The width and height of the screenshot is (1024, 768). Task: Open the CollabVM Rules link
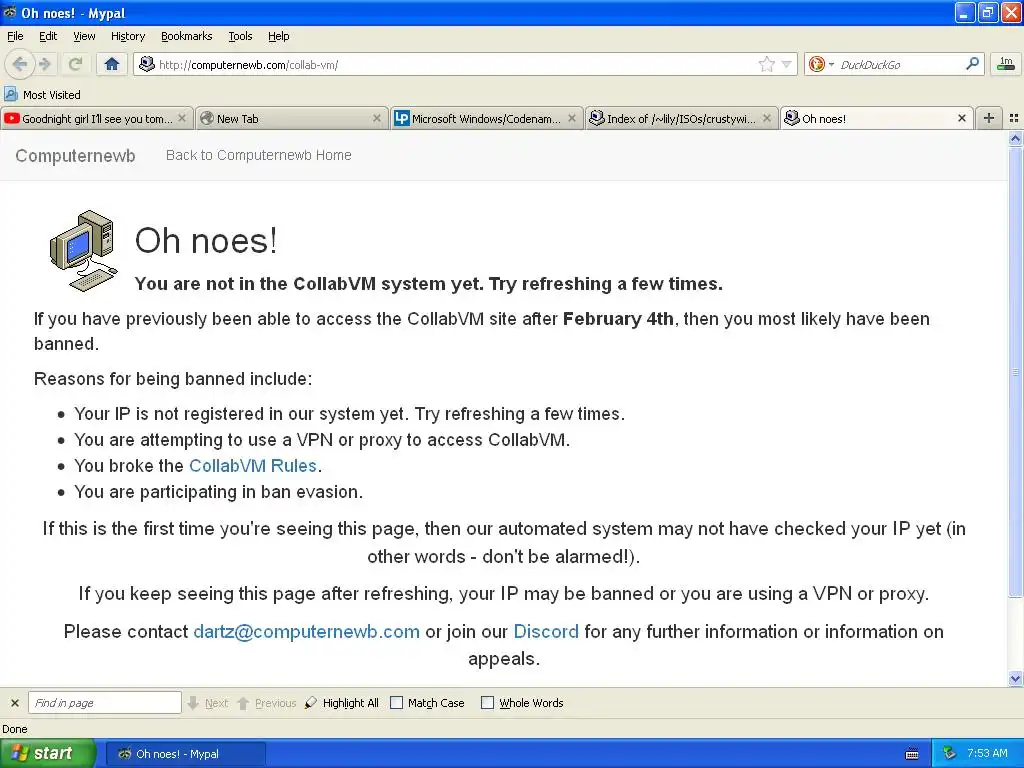253,466
